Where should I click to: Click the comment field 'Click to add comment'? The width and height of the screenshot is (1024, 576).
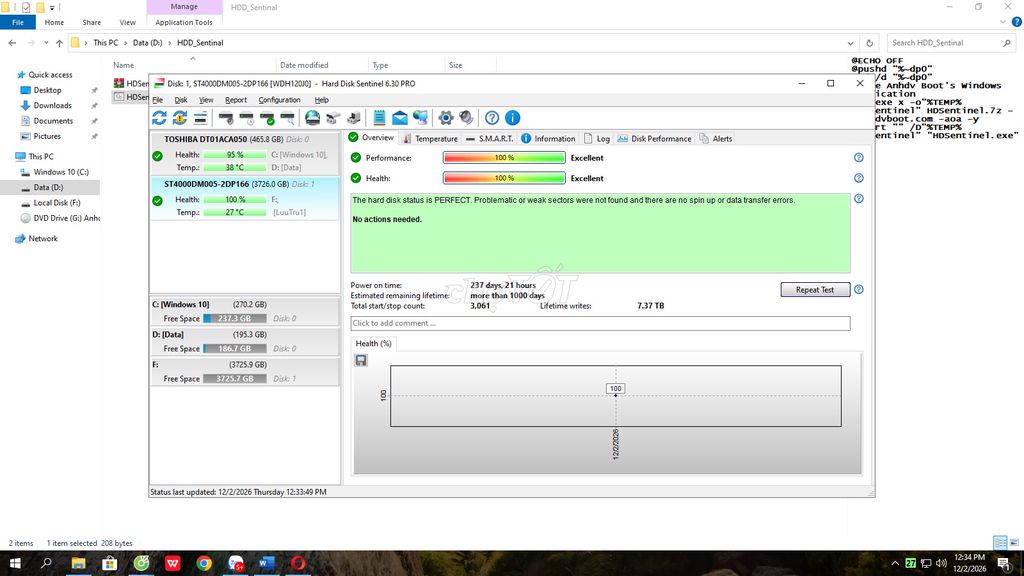(600, 323)
